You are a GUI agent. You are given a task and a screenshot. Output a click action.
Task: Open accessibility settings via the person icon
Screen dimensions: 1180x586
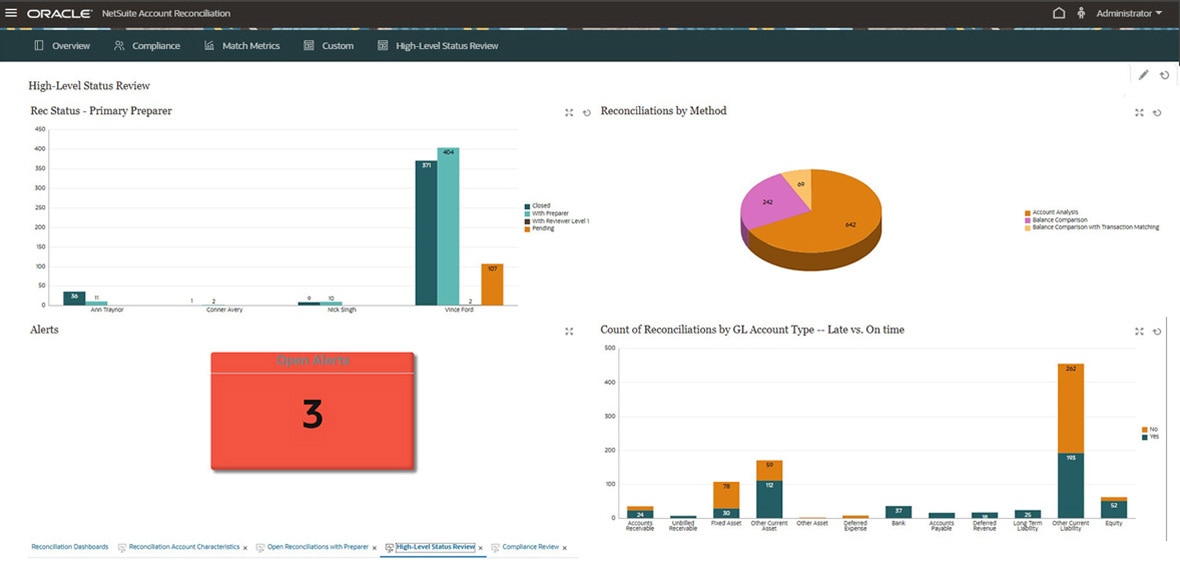(x=1081, y=13)
